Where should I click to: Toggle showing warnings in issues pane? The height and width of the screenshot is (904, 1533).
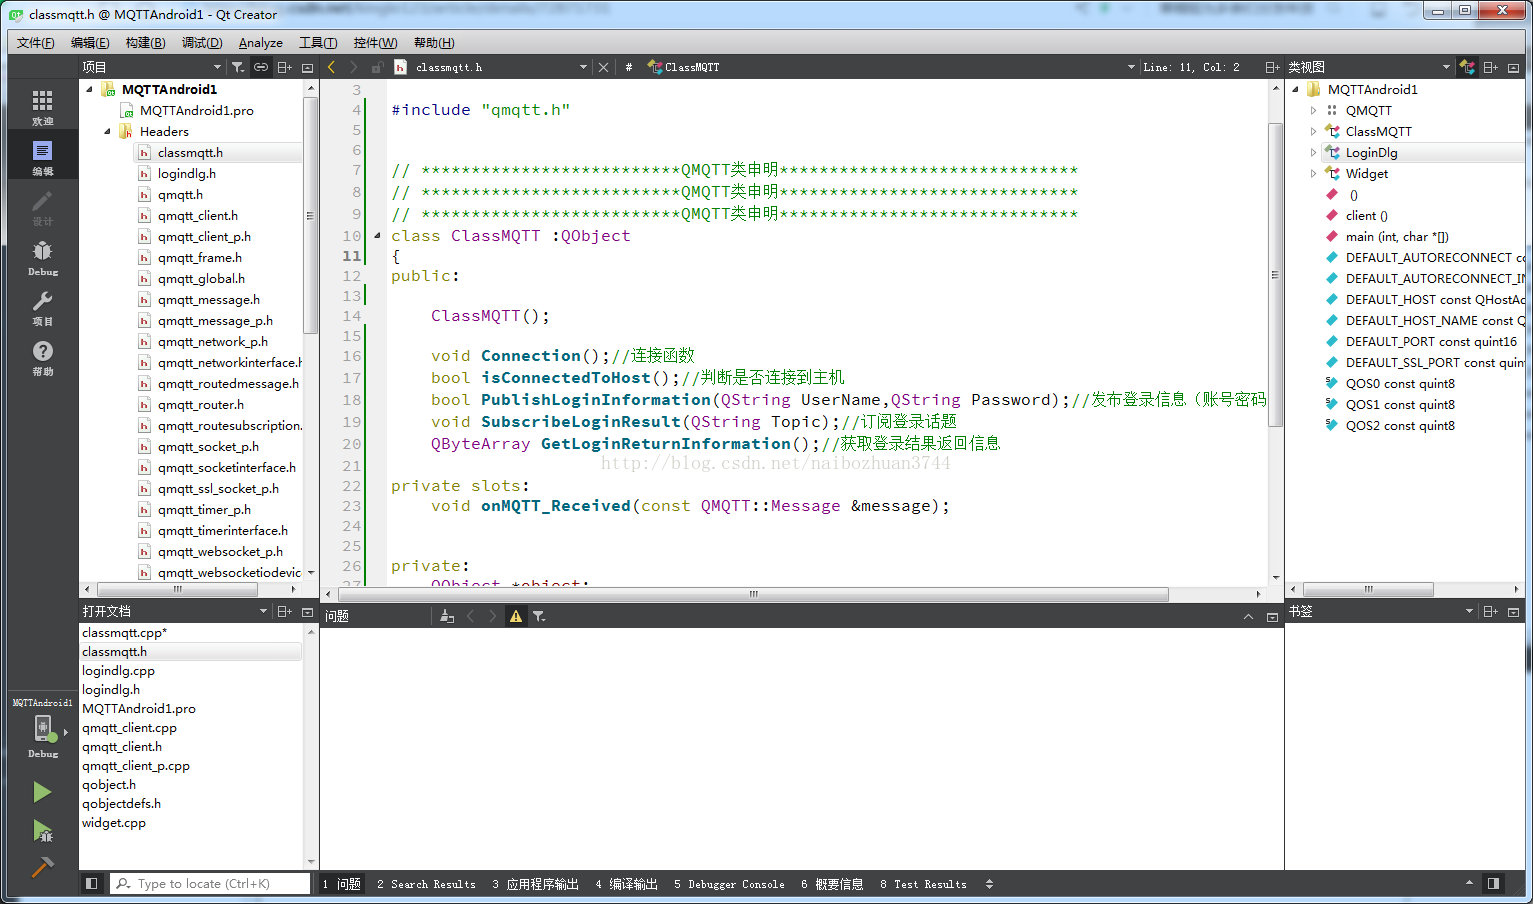[x=516, y=616]
